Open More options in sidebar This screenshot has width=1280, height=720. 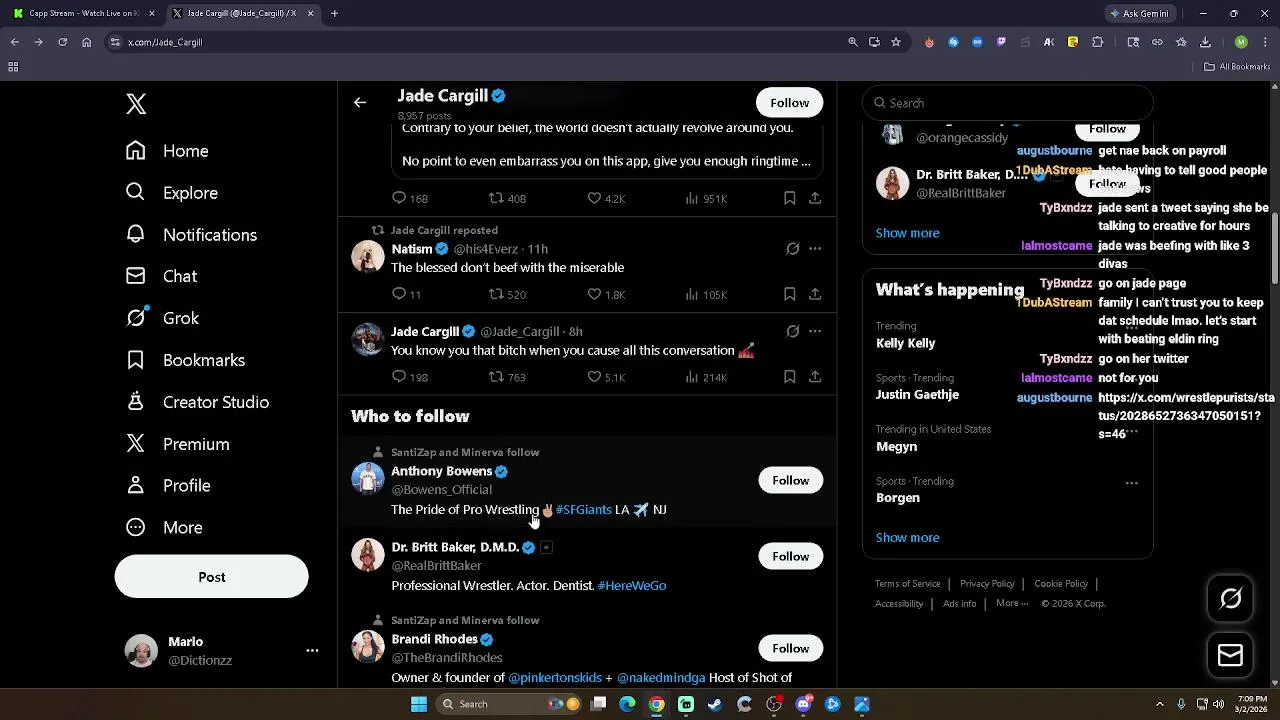pos(163,527)
